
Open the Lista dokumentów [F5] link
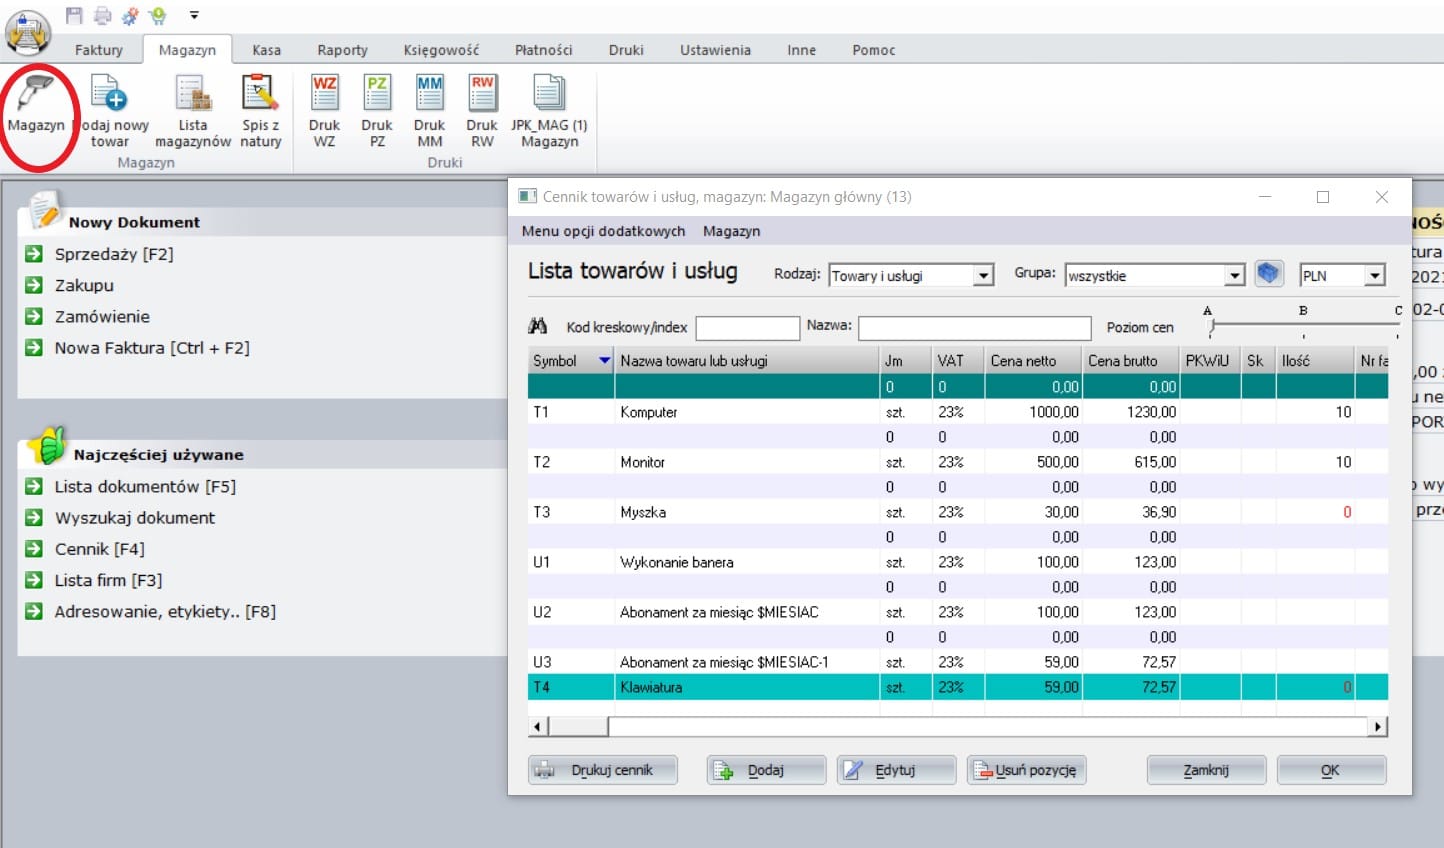pos(145,487)
